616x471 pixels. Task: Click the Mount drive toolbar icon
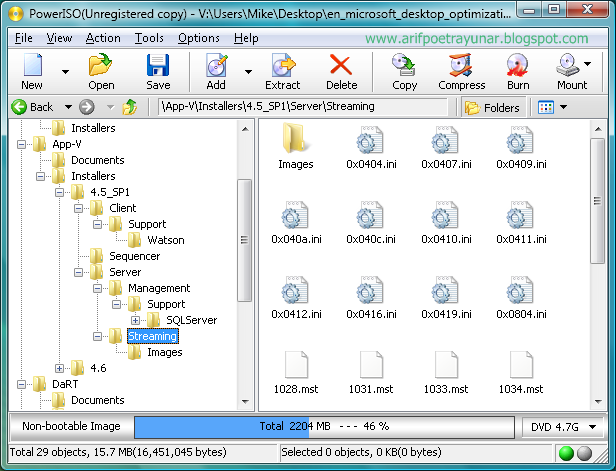(567, 65)
